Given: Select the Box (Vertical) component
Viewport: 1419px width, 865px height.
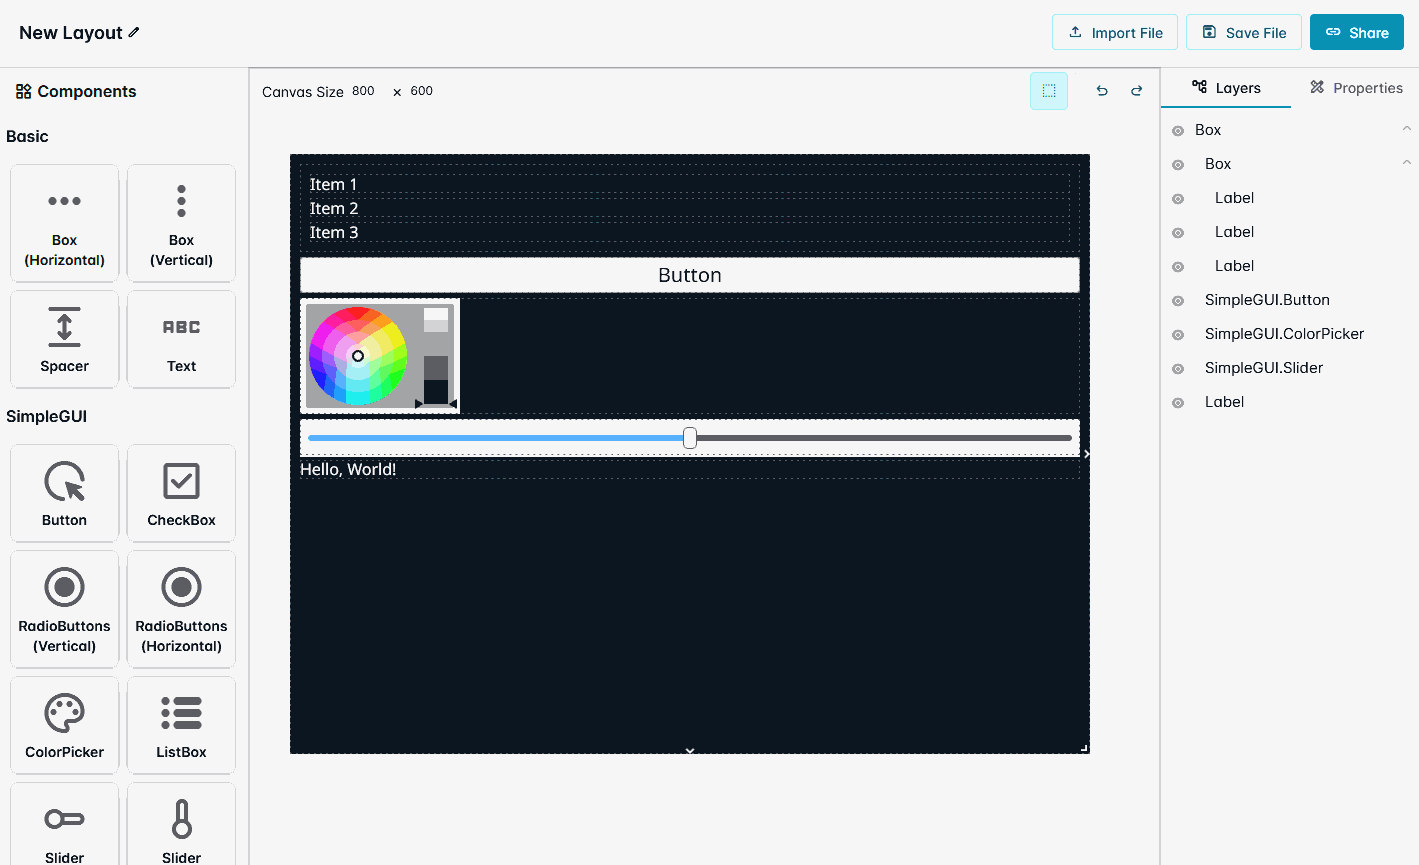Looking at the screenshot, I should (x=181, y=224).
